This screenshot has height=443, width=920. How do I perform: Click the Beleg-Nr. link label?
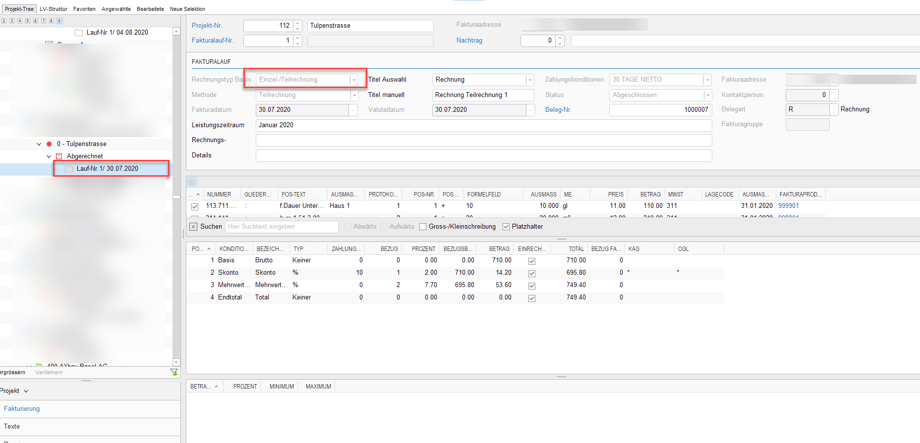coord(557,110)
